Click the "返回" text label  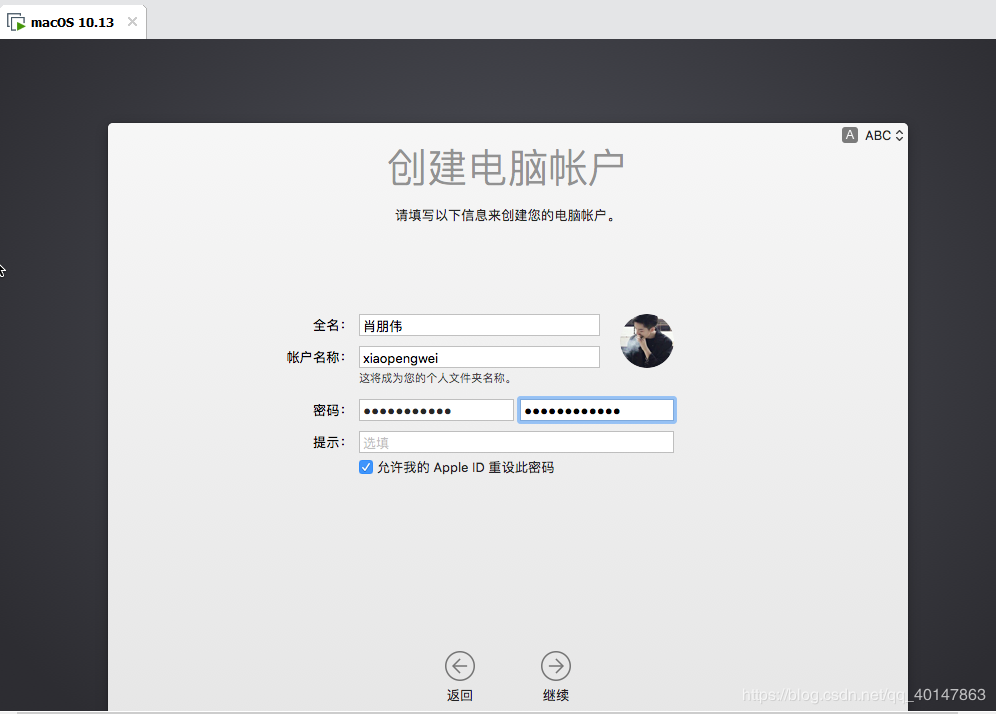click(x=460, y=695)
